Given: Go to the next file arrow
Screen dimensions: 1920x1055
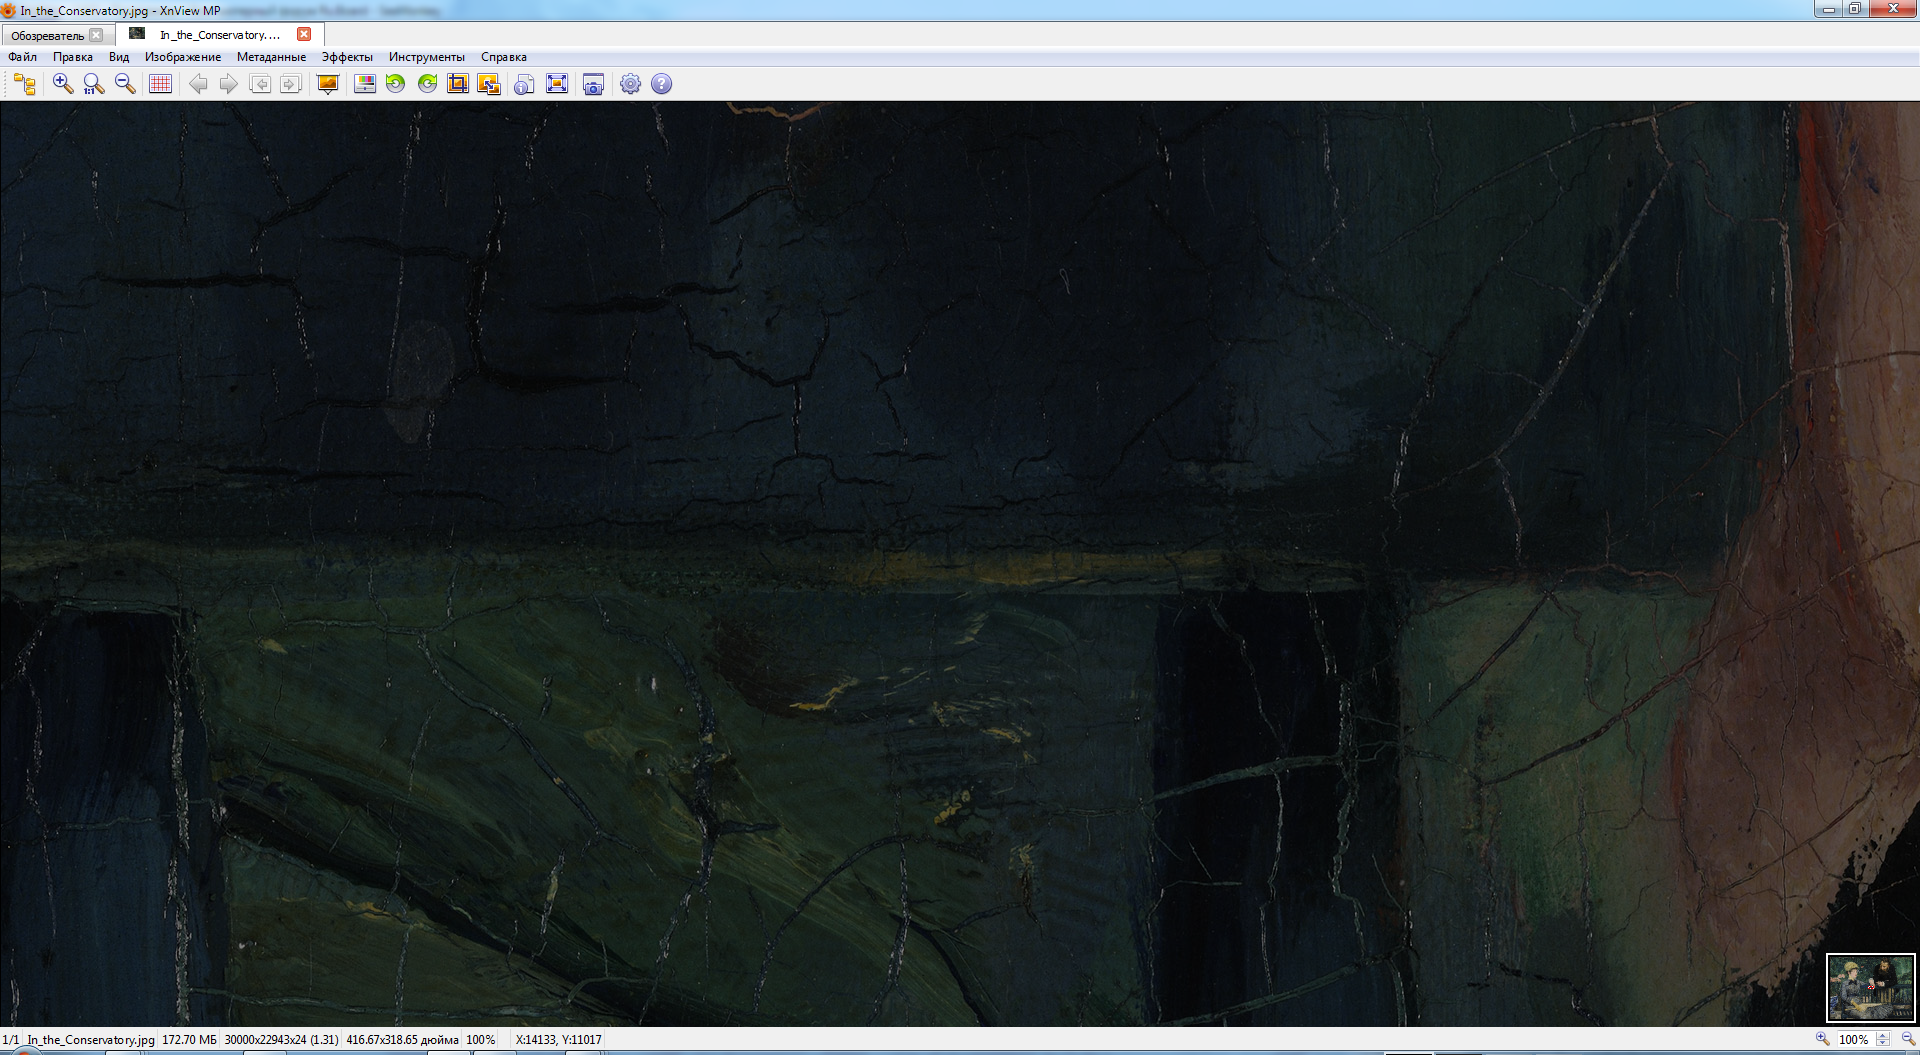Looking at the screenshot, I should pos(228,84).
